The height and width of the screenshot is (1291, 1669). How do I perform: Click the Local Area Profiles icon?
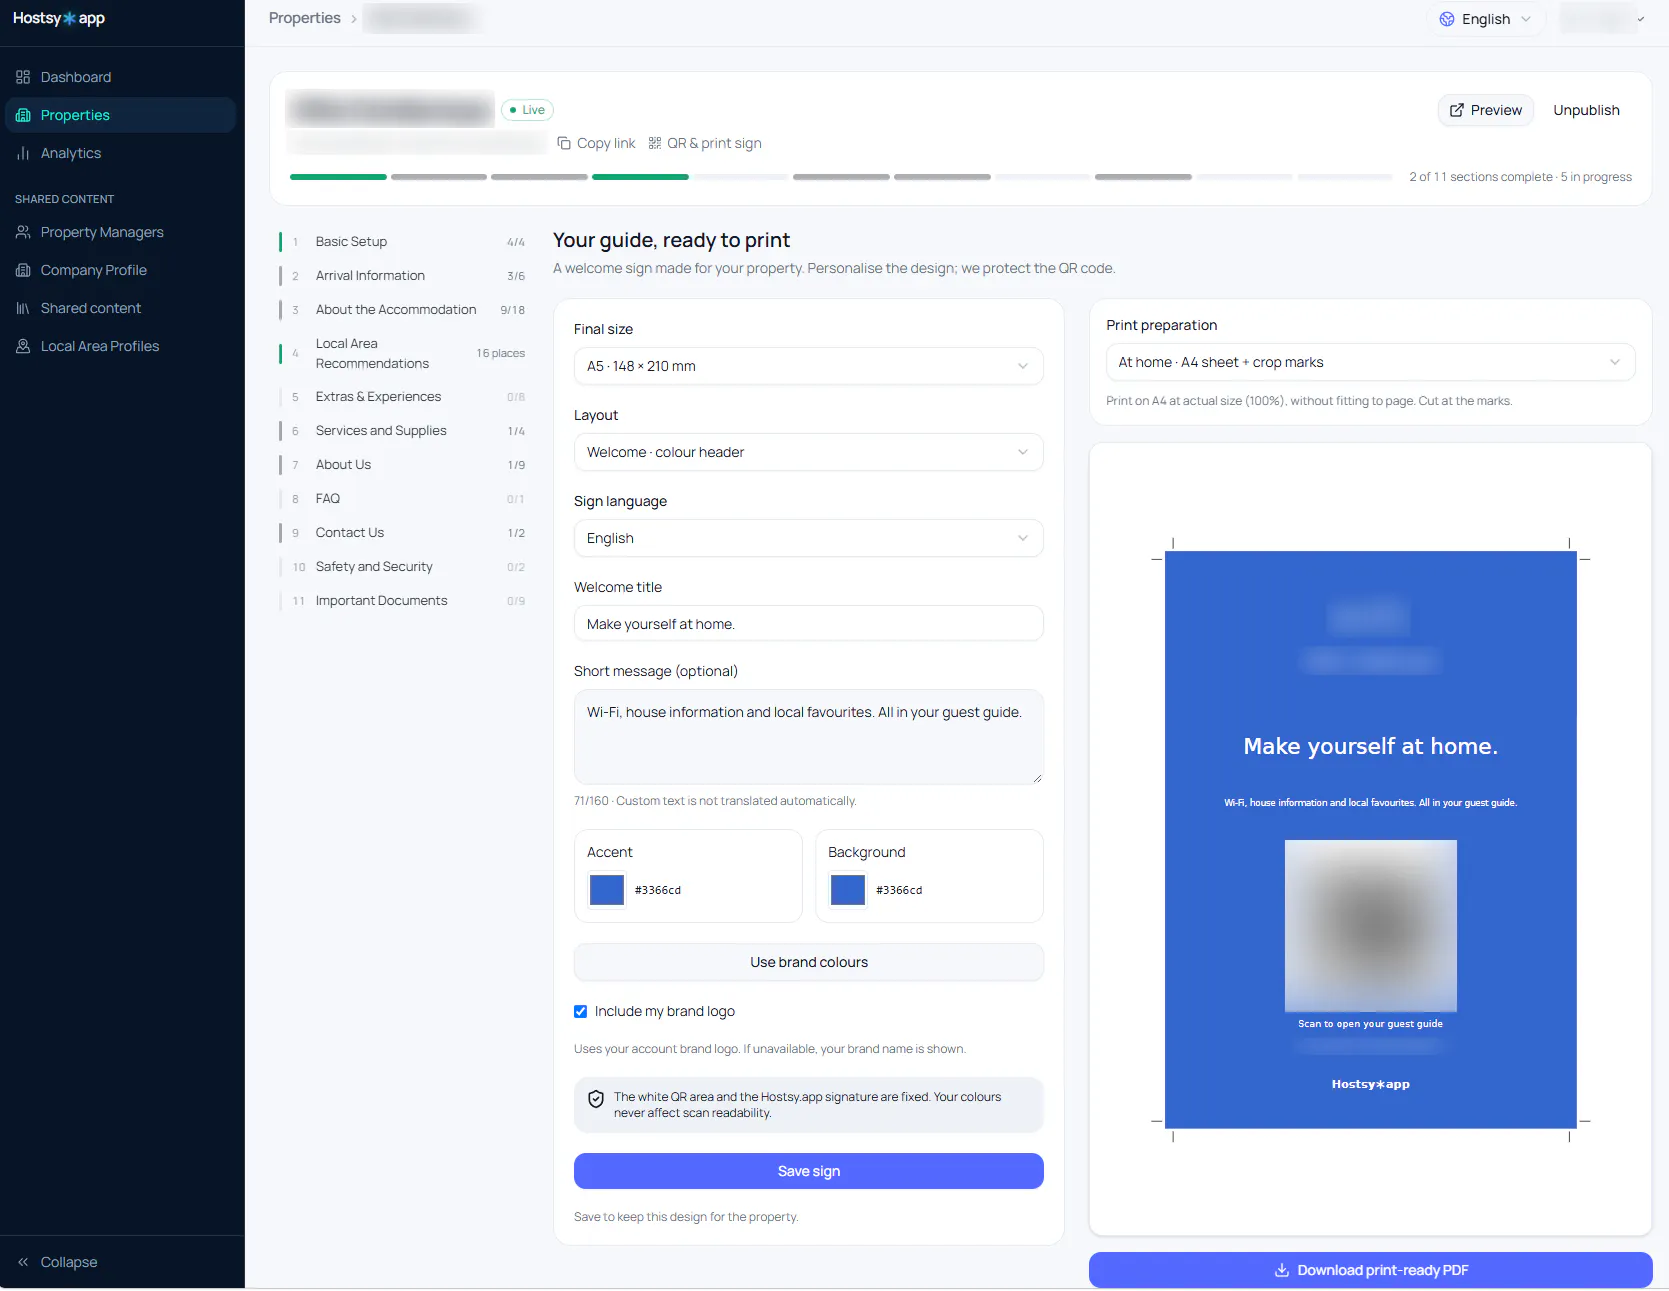pos(23,346)
